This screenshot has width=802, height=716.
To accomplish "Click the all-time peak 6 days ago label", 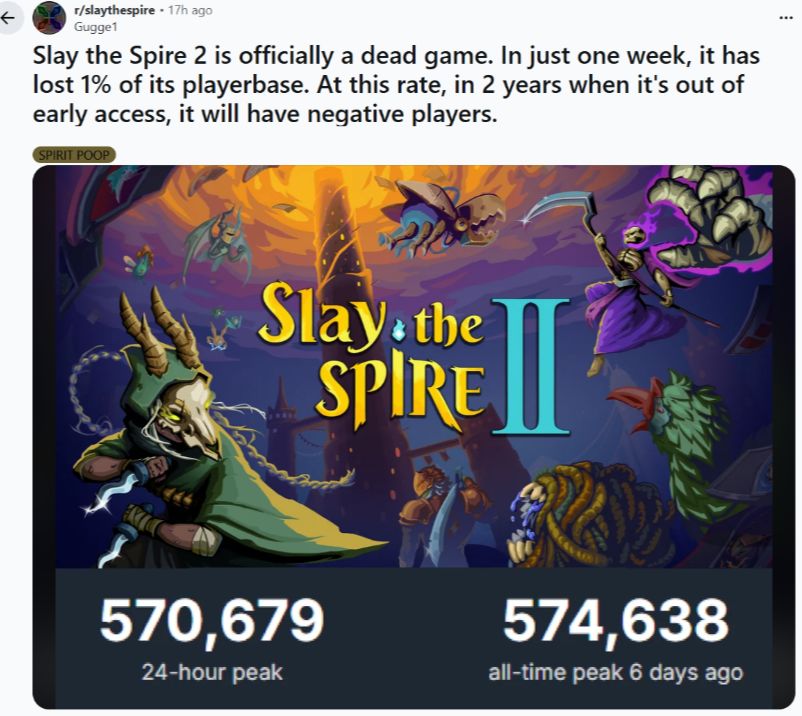I will pos(615,672).
